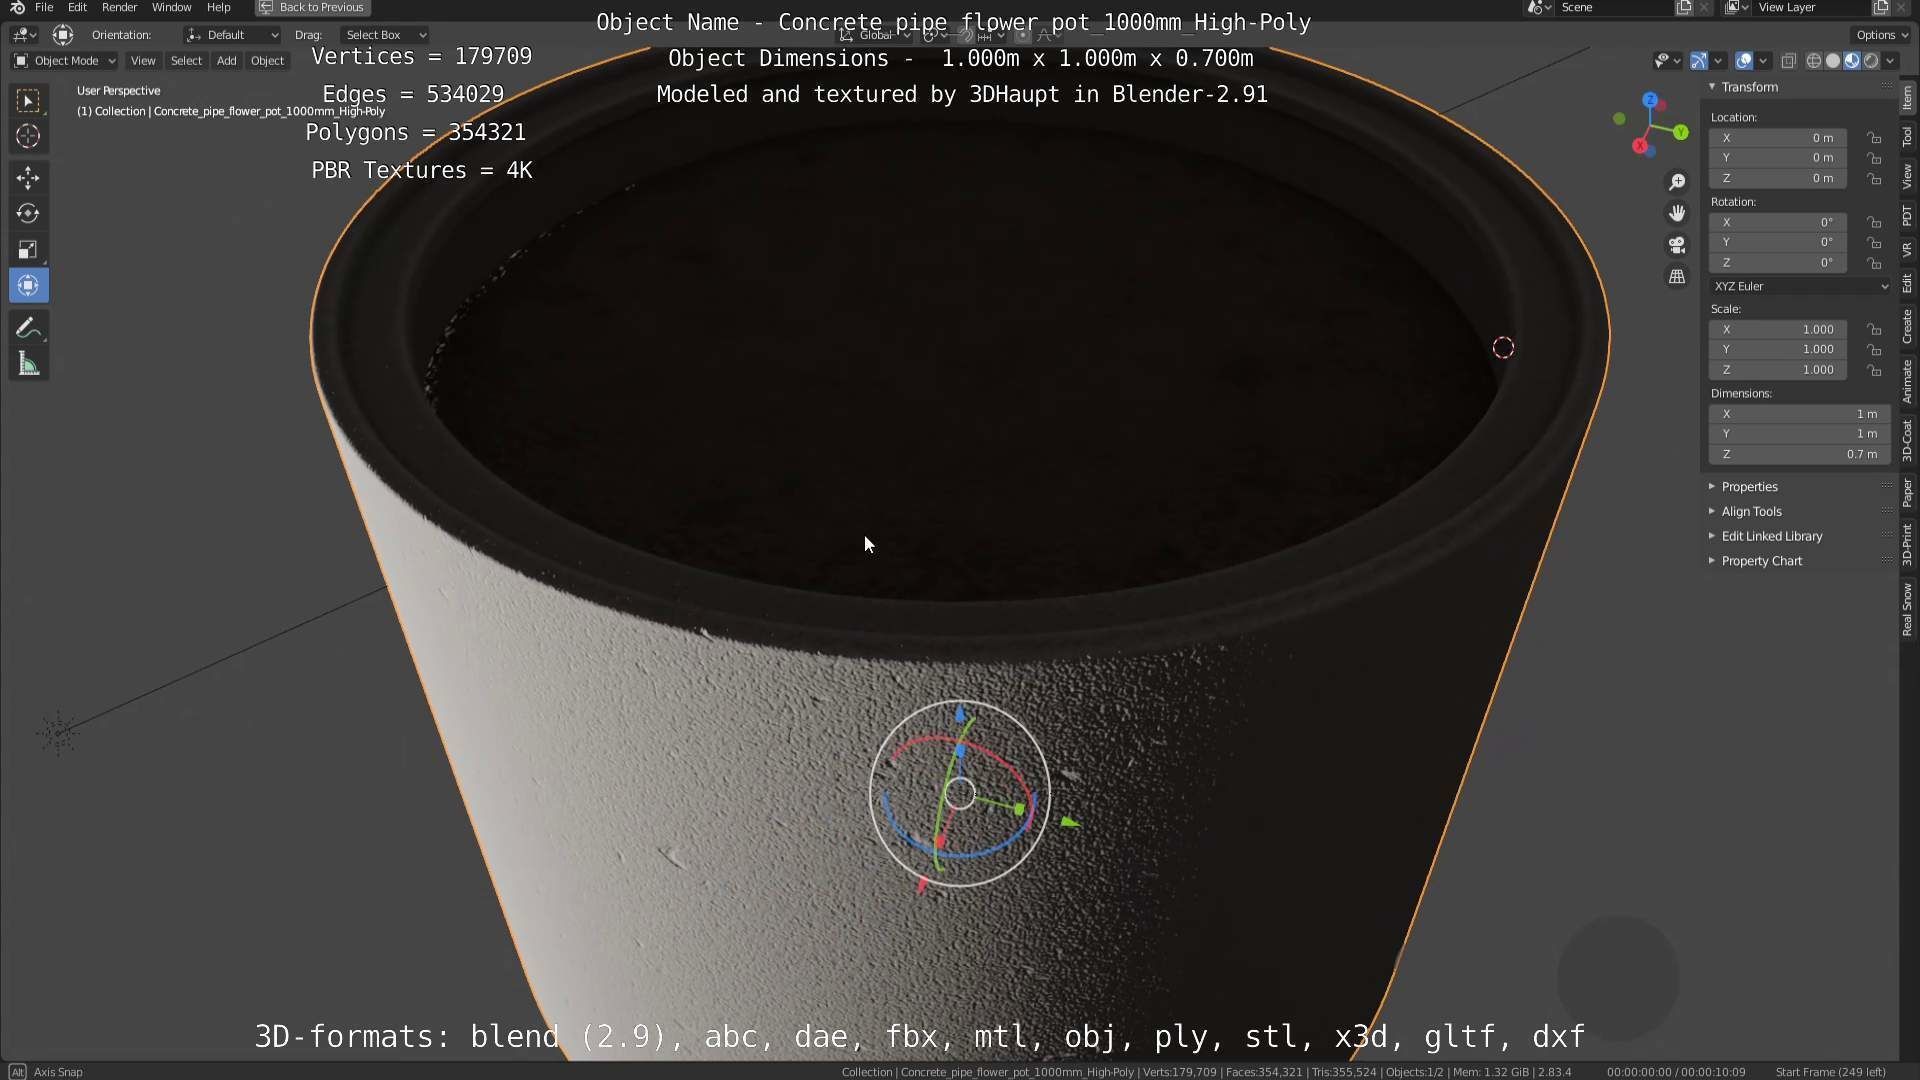The width and height of the screenshot is (1920, 1080).
Task: Click the Scene name field
Action: click(1615, 7)
